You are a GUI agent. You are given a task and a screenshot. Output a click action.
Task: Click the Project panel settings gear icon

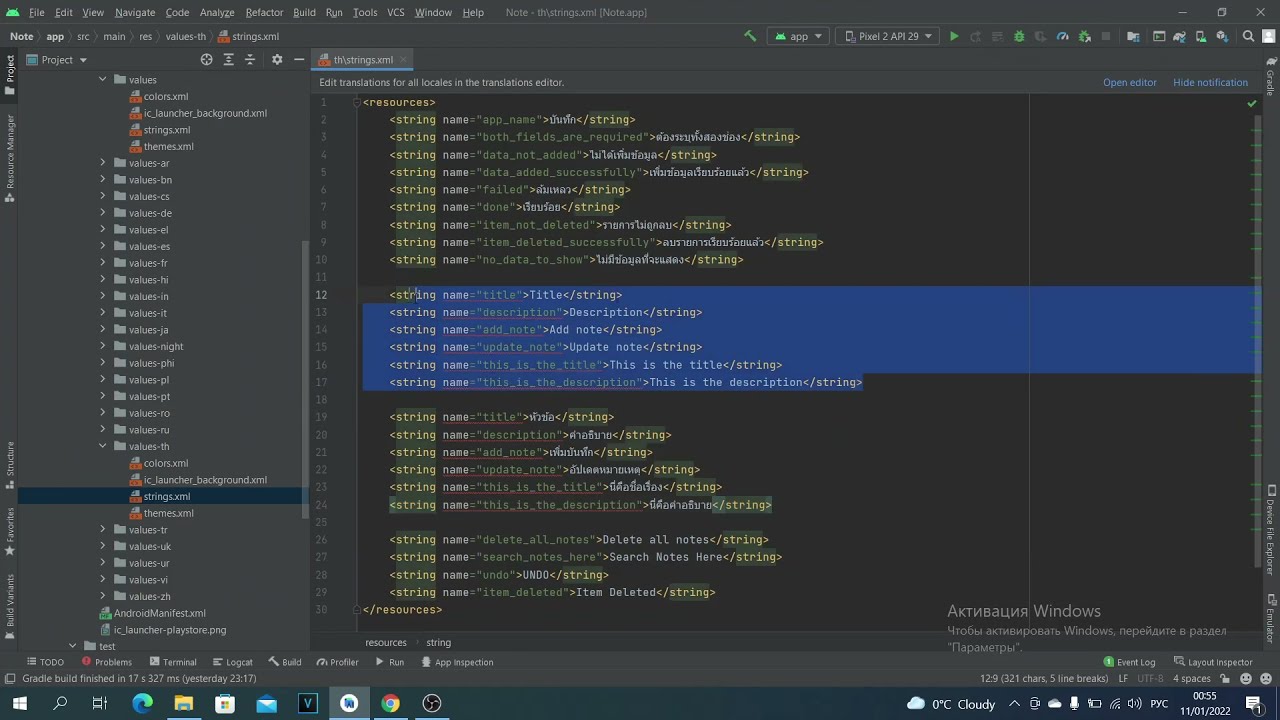tap(277, 60)
